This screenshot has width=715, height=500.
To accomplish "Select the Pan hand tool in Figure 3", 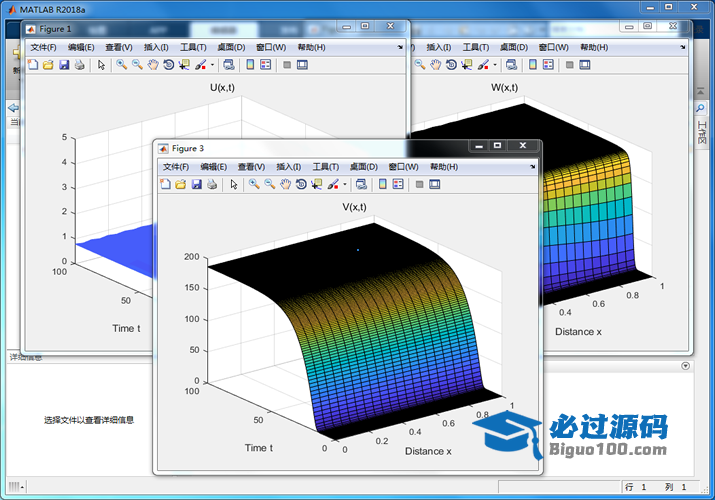I will point(285,184).
